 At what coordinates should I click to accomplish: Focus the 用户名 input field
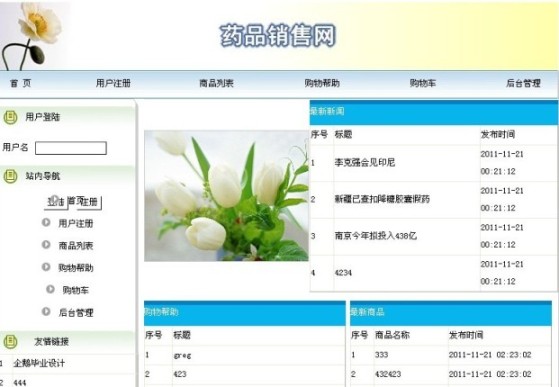coord(71,148)
